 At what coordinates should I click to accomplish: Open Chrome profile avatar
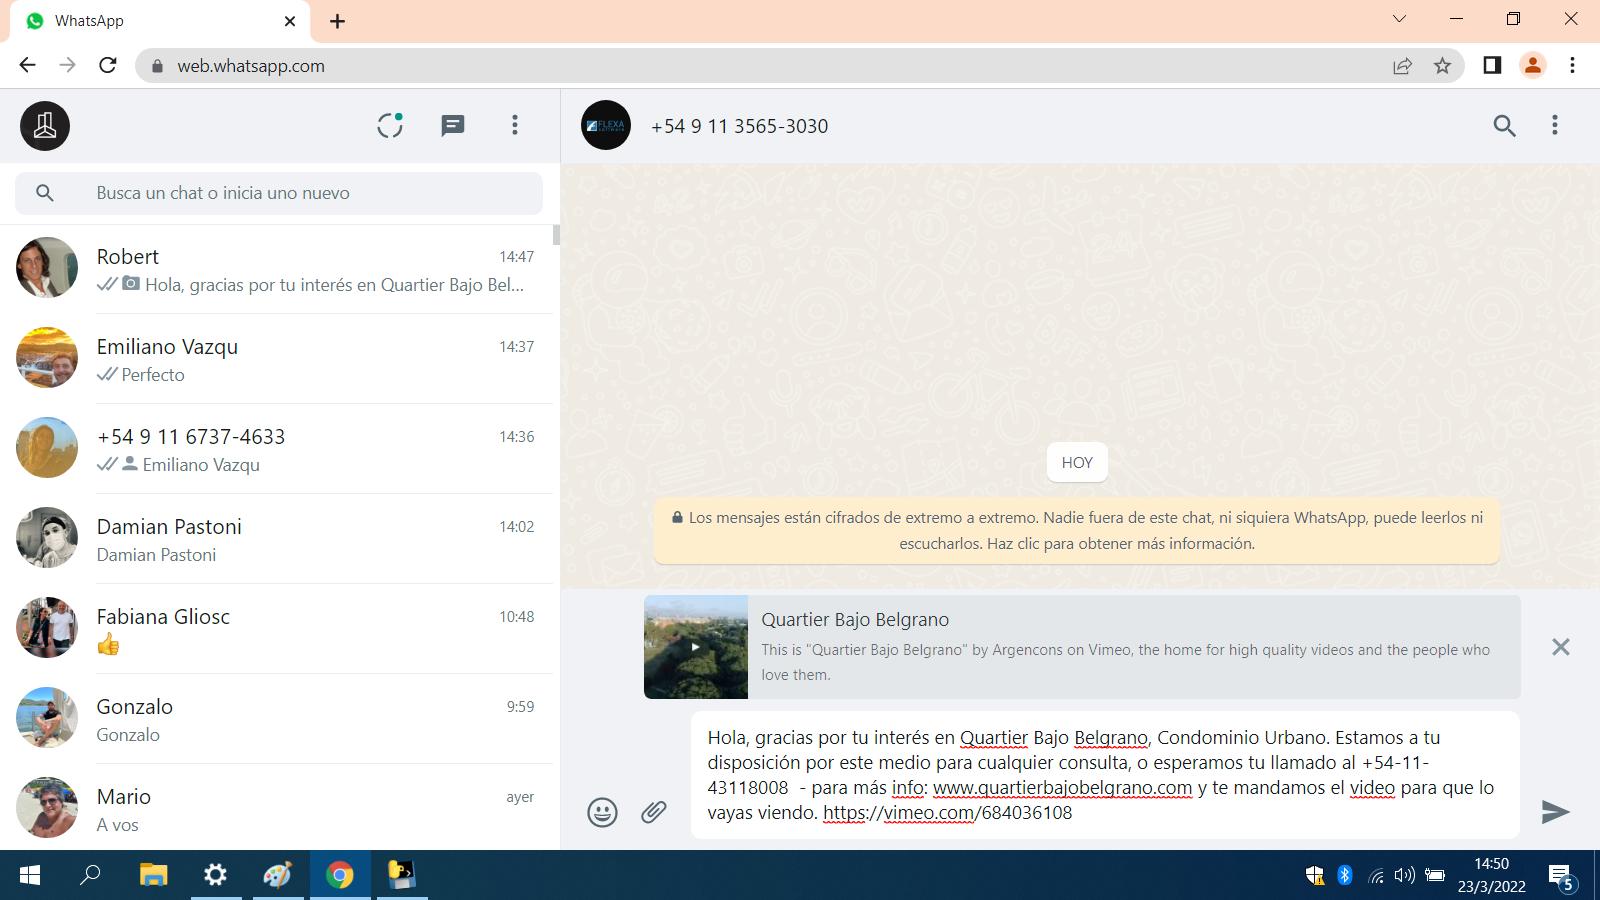click(x=1532, y=65)
